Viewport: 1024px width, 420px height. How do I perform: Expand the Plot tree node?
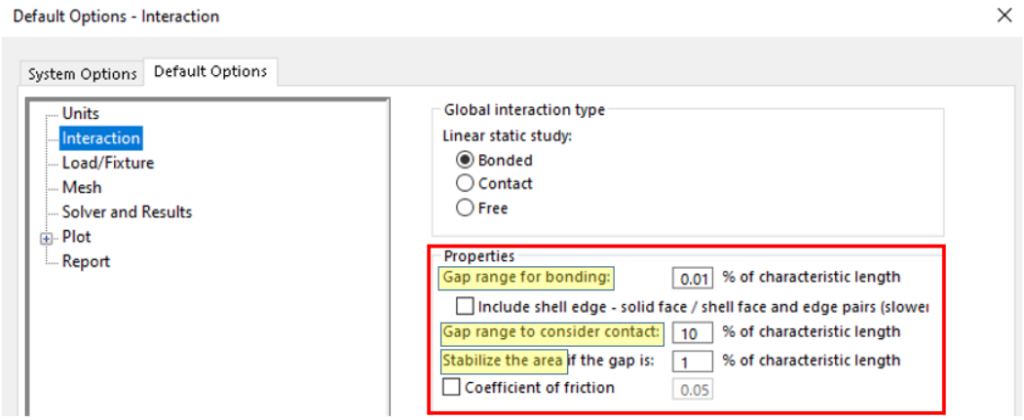(46, 237)
